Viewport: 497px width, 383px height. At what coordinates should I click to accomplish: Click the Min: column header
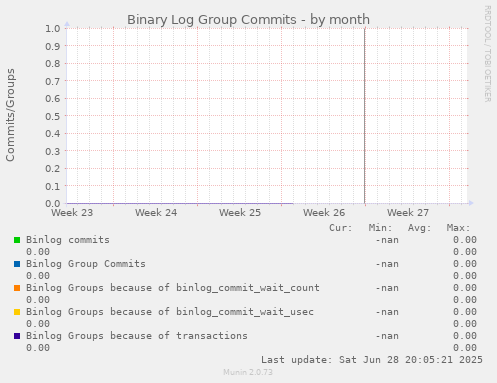[380, 228]
